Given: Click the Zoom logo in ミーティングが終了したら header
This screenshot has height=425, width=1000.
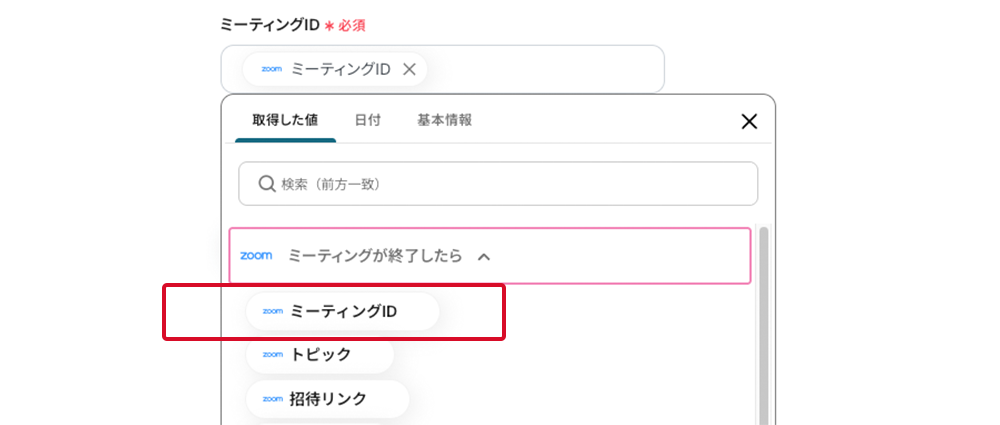Looking at the screenshot, I should (x=257, y=256).
